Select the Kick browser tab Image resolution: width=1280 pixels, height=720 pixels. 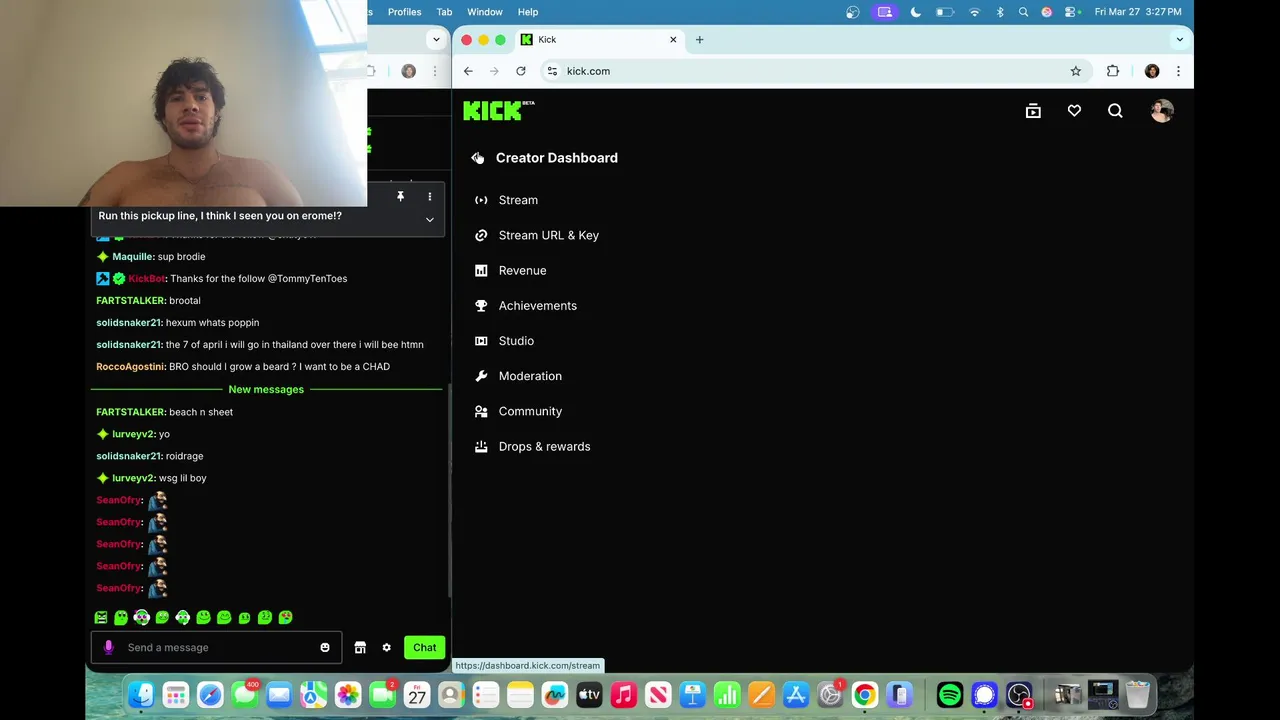coord(598,40)
